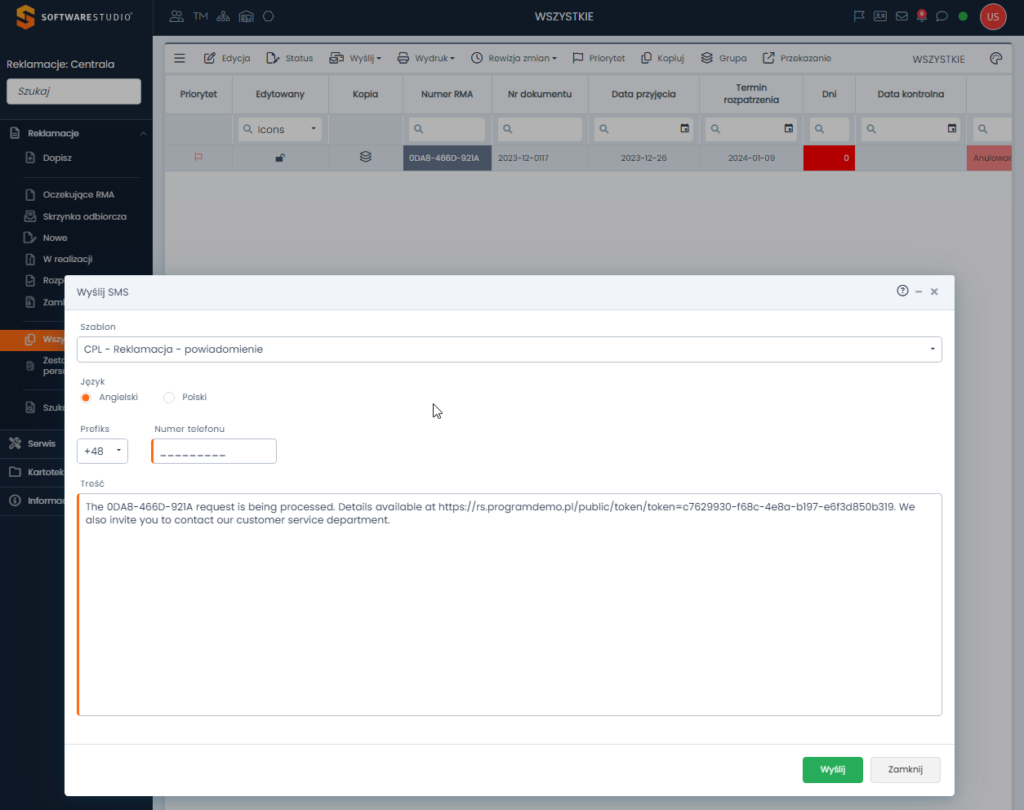Open the +48 prefix dropdown
Viewport: 1024px width, 810px height.
(x=104, y=451)
